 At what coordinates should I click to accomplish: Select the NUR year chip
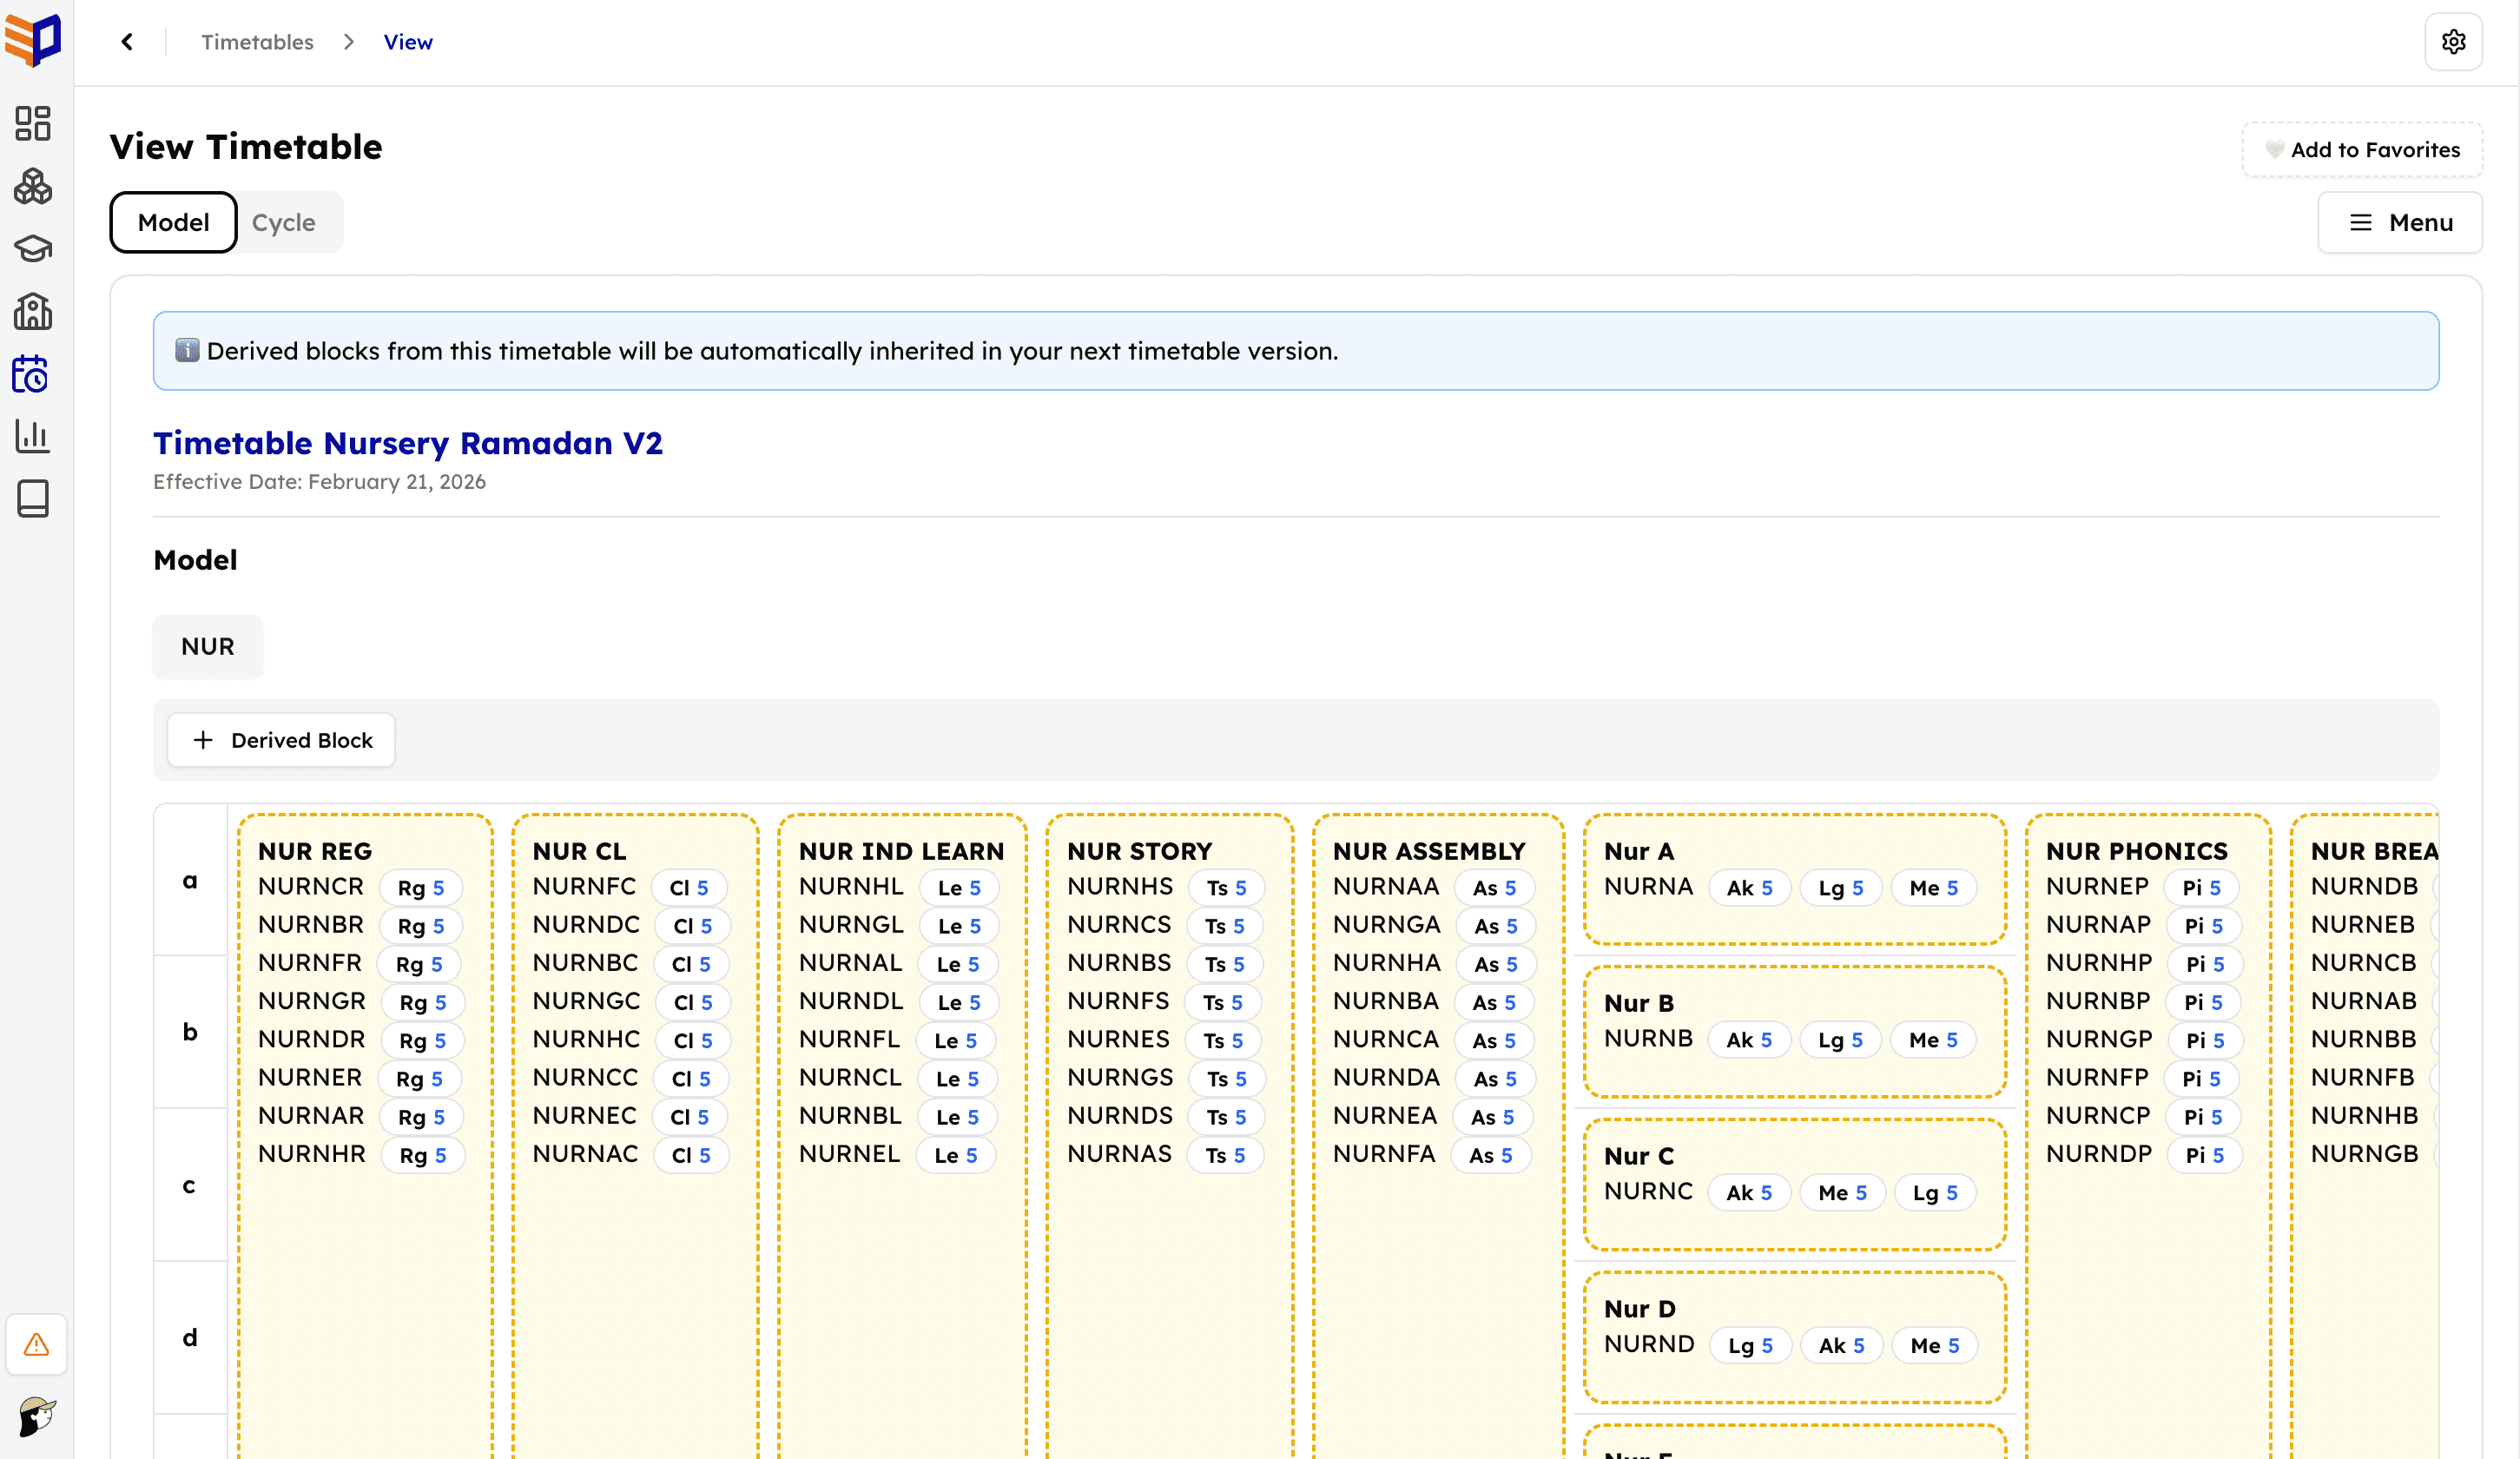point(208,647)
